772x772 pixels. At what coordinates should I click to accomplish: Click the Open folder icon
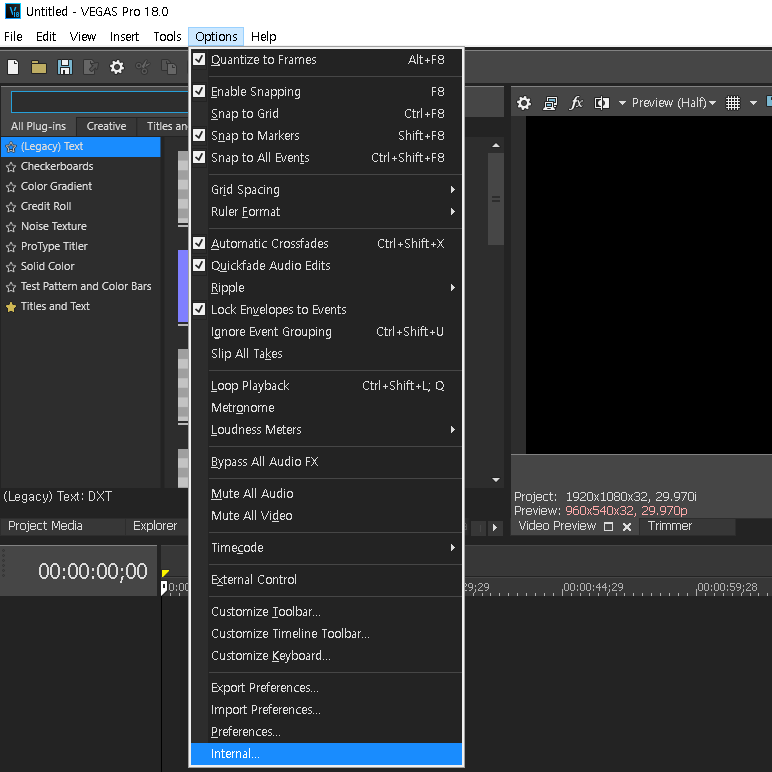(x=39, y=67)
